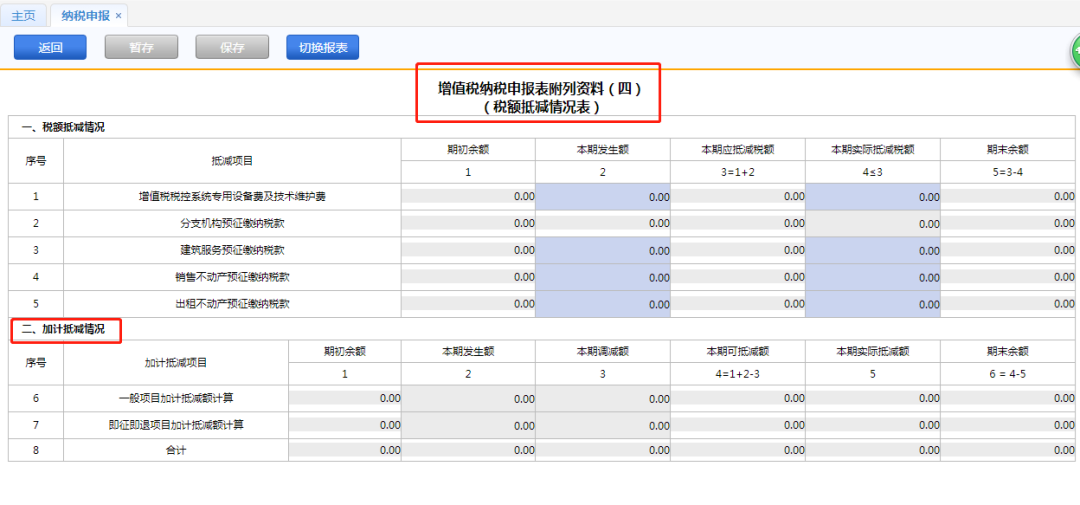
Task: Edit 本期发生额 for 出租不动产预征缴纳税款
Action: point(603,304)
